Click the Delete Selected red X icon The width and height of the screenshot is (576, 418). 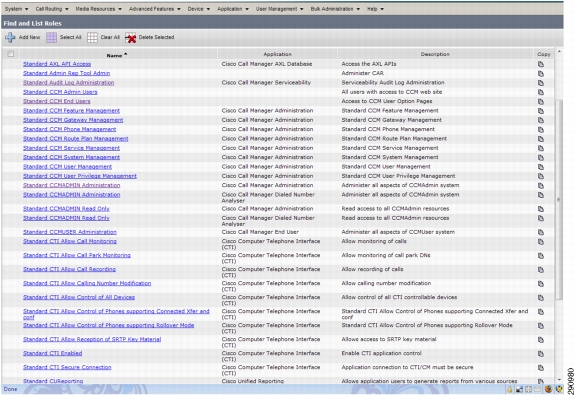point(130,37)
